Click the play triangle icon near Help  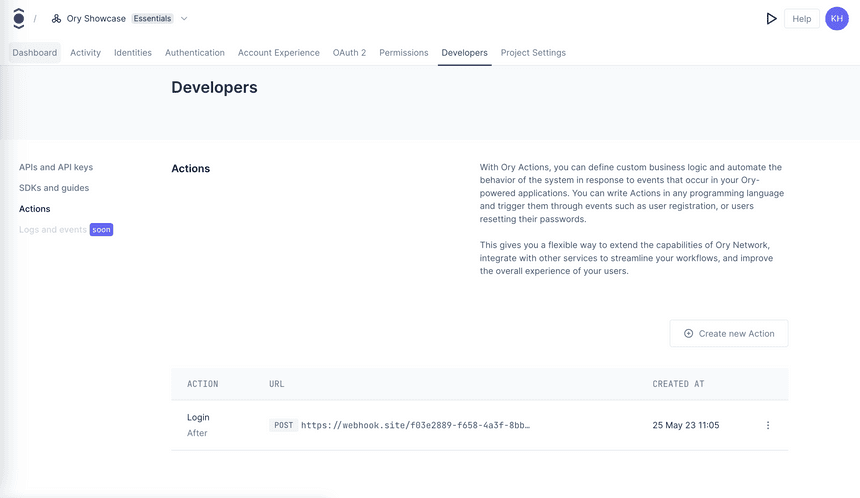point(771,19)
